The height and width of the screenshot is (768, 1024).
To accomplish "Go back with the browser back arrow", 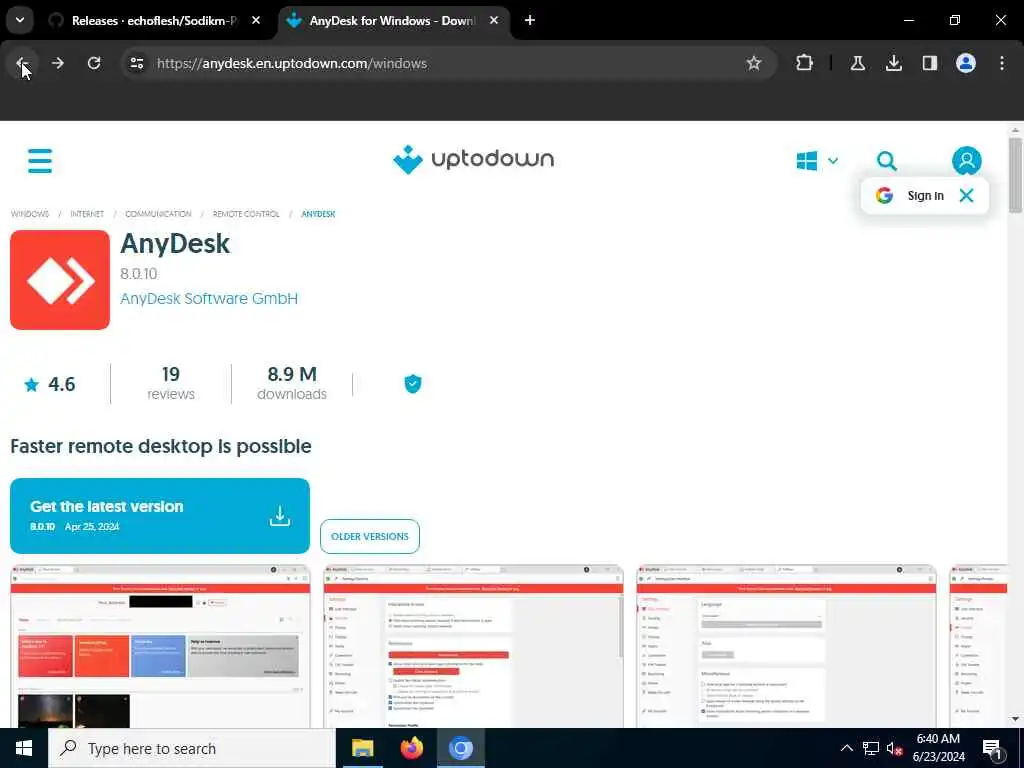I will [x=22, y=63].
